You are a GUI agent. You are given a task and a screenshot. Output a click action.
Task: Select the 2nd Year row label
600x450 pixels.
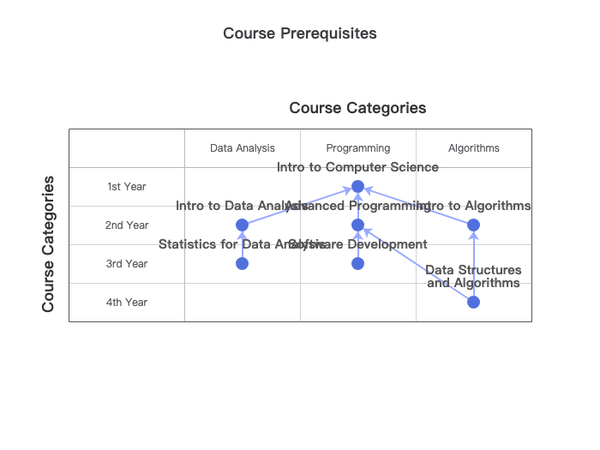coord(127,225)
